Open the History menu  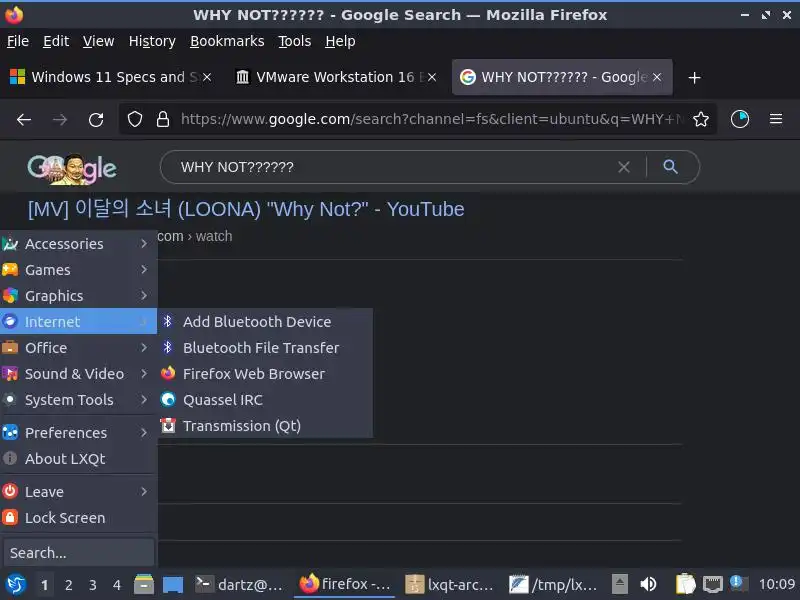[x=152, y=41]
